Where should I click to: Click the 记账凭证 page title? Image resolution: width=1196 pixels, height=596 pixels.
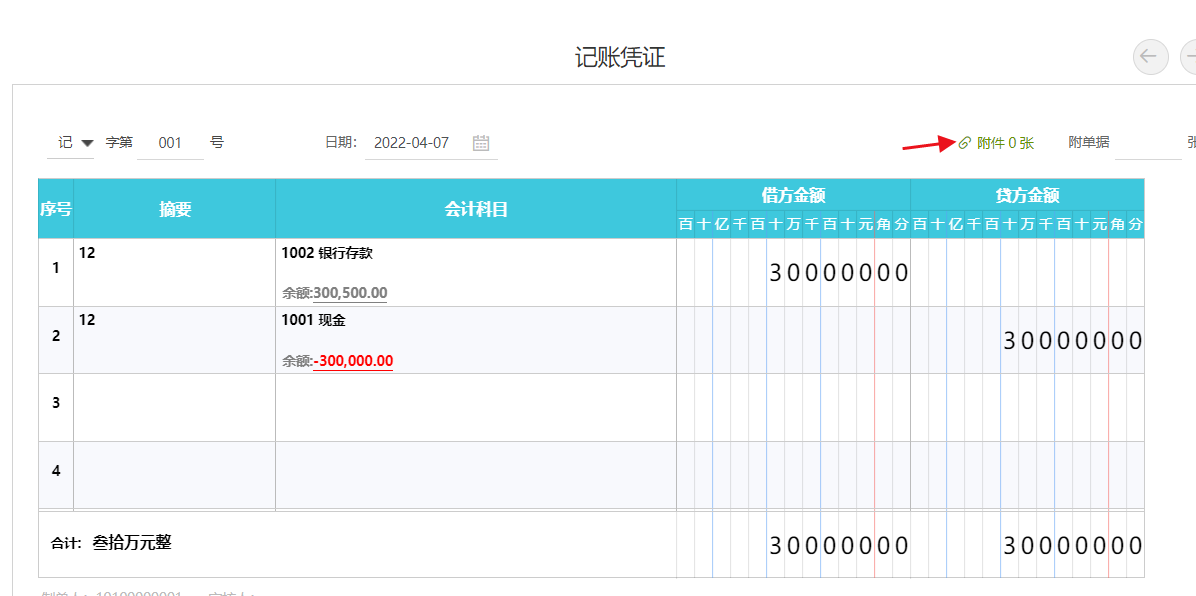pyautogui.click(x=620, y=57)
